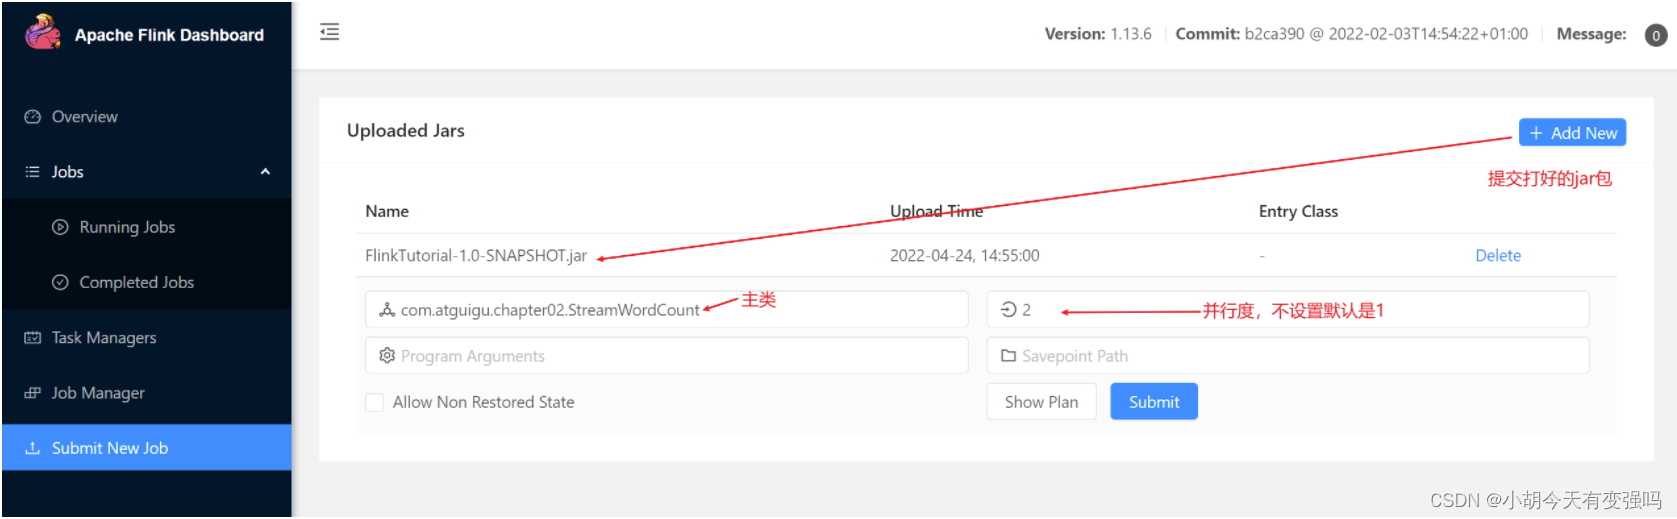Click the message count badge

[x=1656, y=35]
